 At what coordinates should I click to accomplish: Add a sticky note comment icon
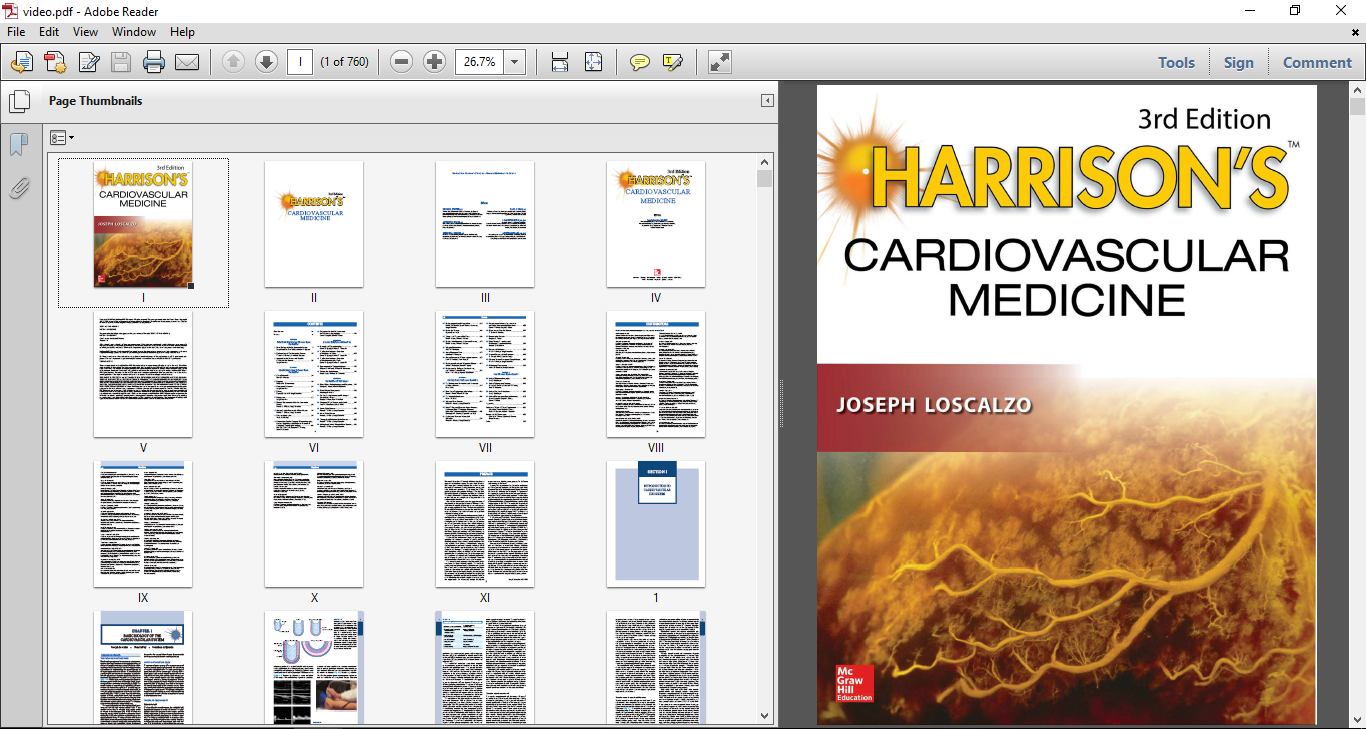pyautogui.click(x=640, y=62)
